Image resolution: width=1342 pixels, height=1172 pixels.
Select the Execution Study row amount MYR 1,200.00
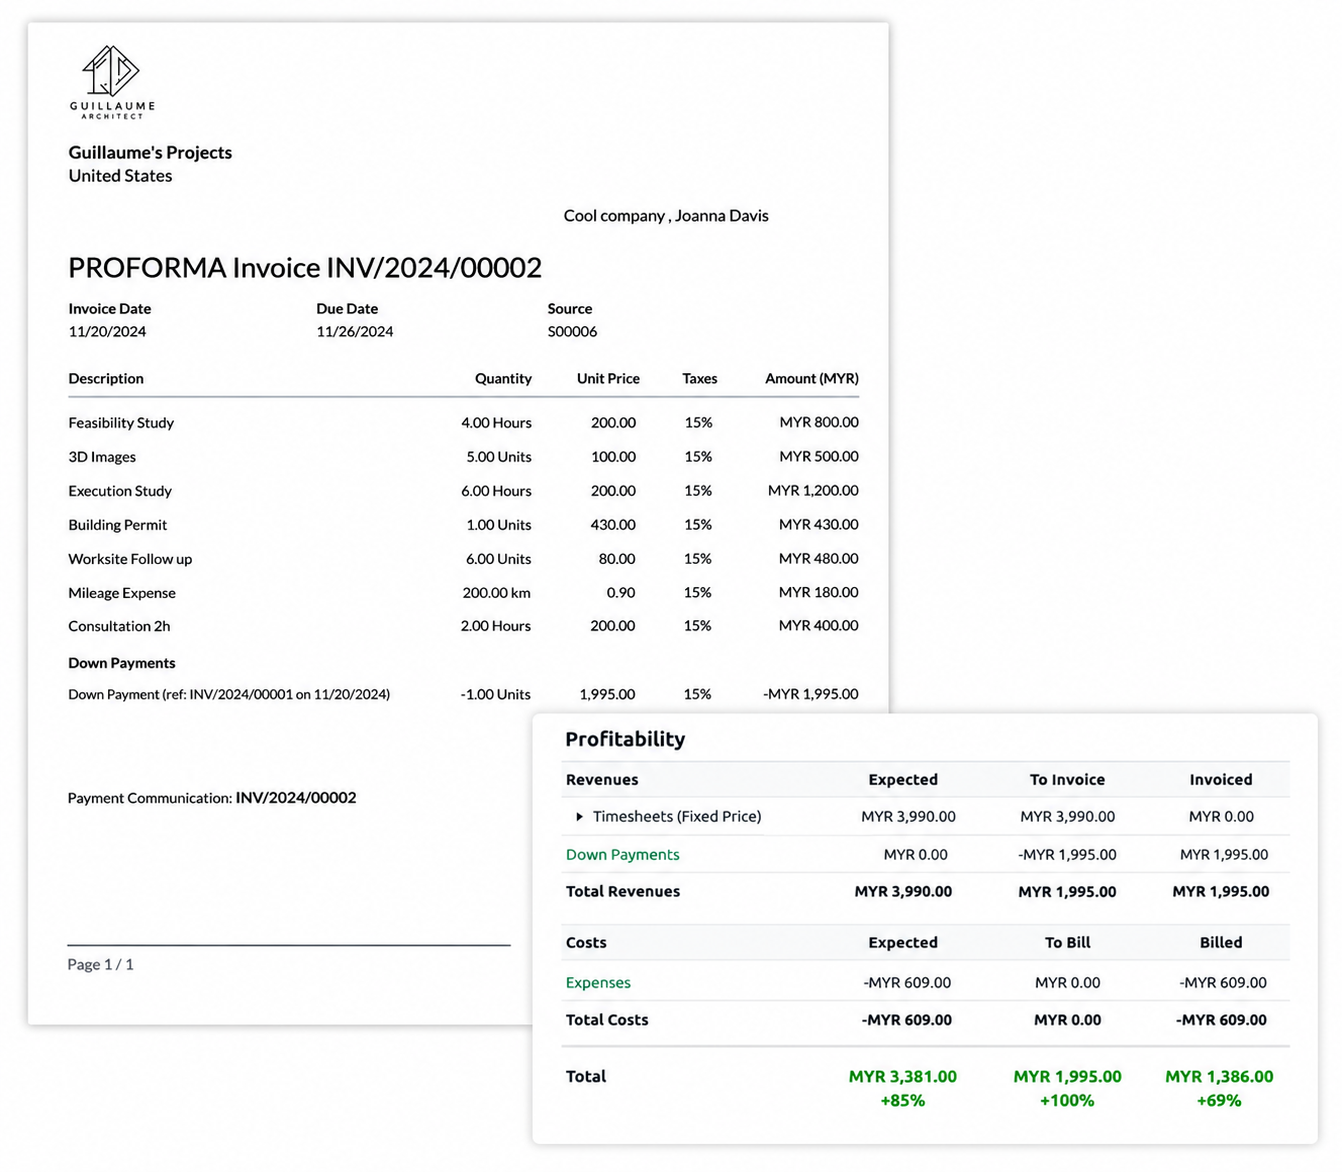tap(813, 491)
